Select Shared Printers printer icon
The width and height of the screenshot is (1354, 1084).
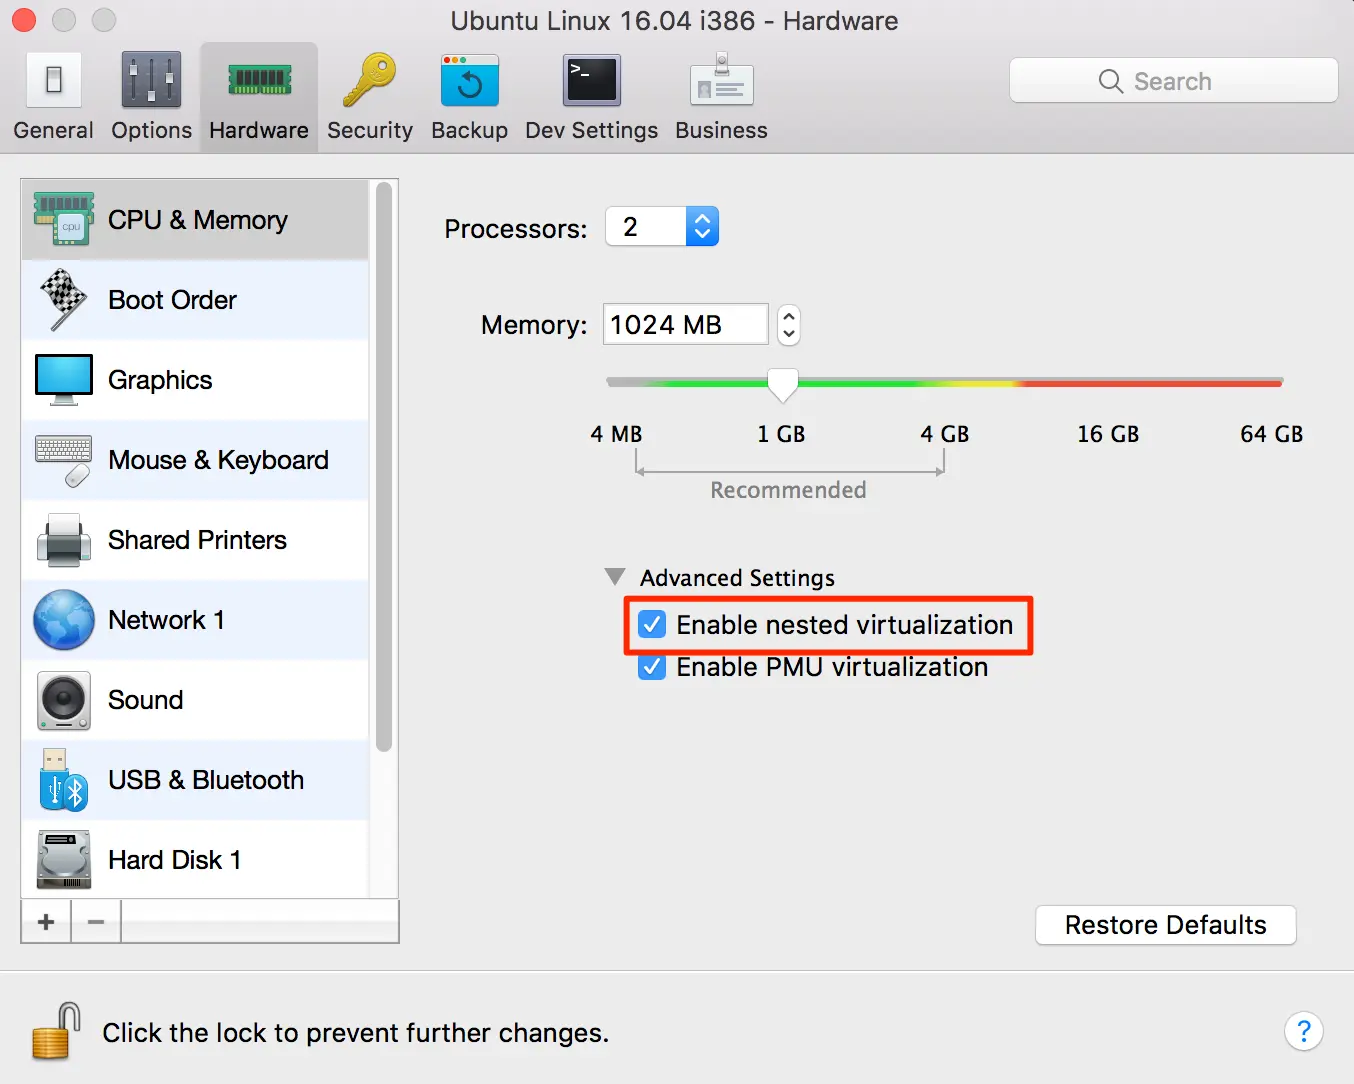(64, 540)
